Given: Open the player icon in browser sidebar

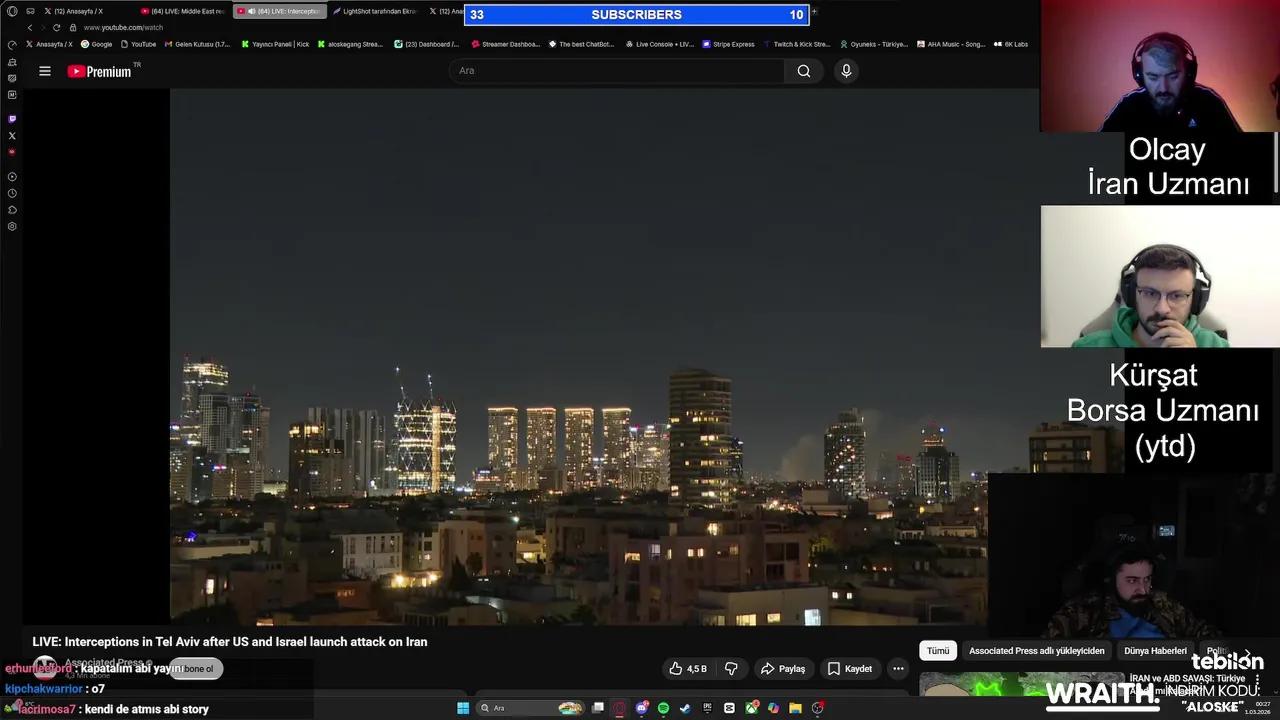Looking at the screenshot, I should (x=12, y=177).
